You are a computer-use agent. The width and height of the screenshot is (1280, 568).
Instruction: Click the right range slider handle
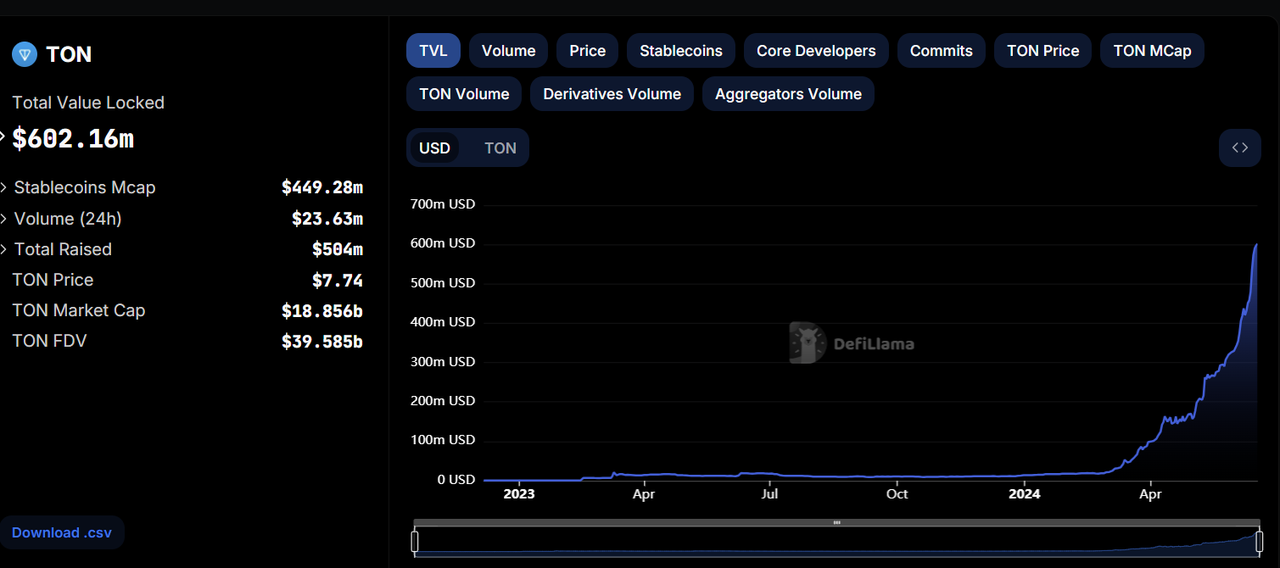point(1257,541)
